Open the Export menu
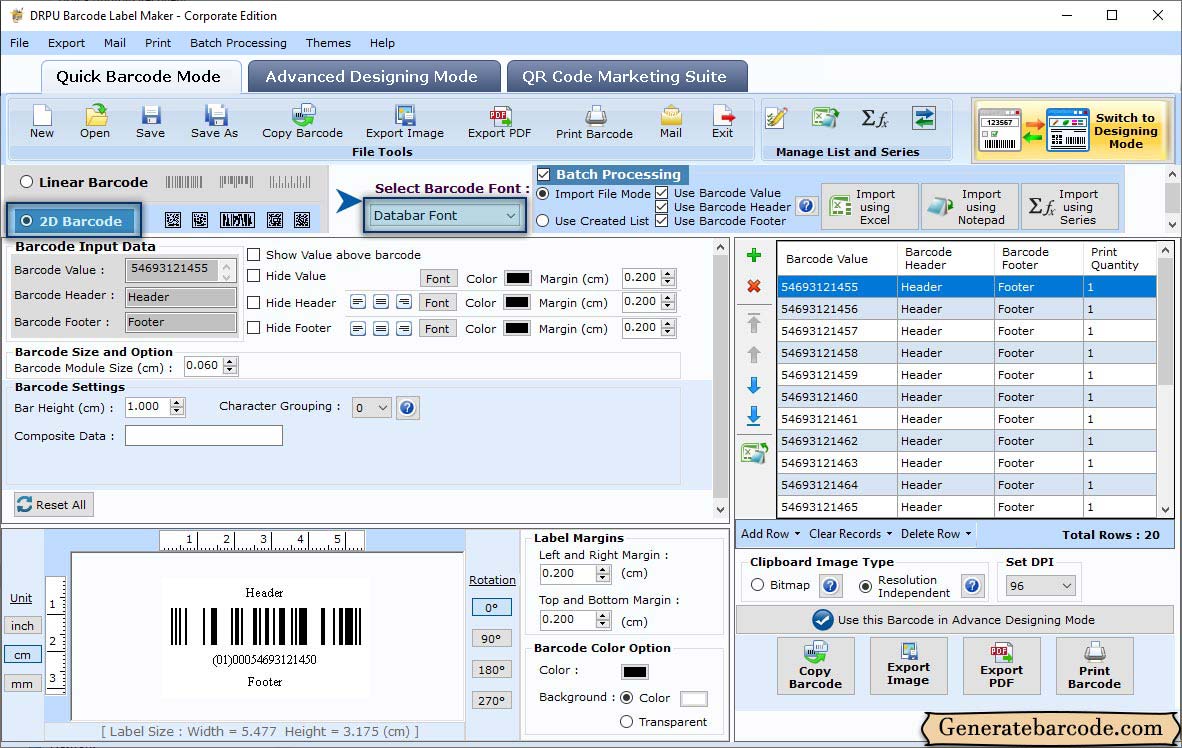 [66, 43]
